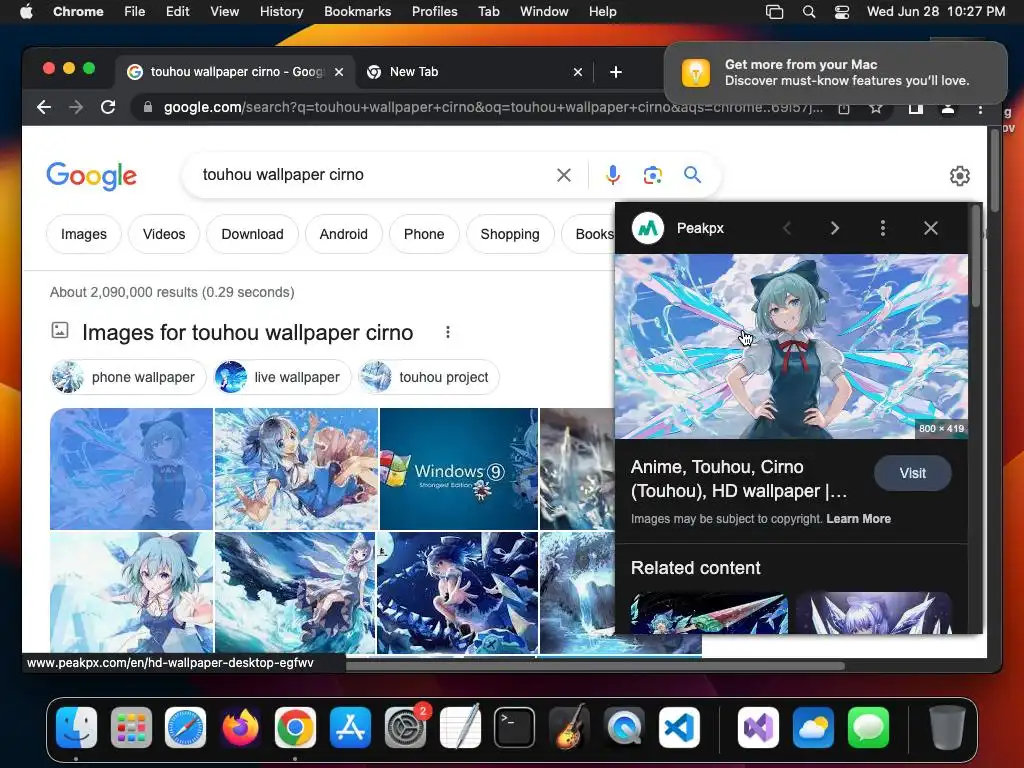
Task: Open the Peakpx source name link
Action: click(x=700, y=228)
